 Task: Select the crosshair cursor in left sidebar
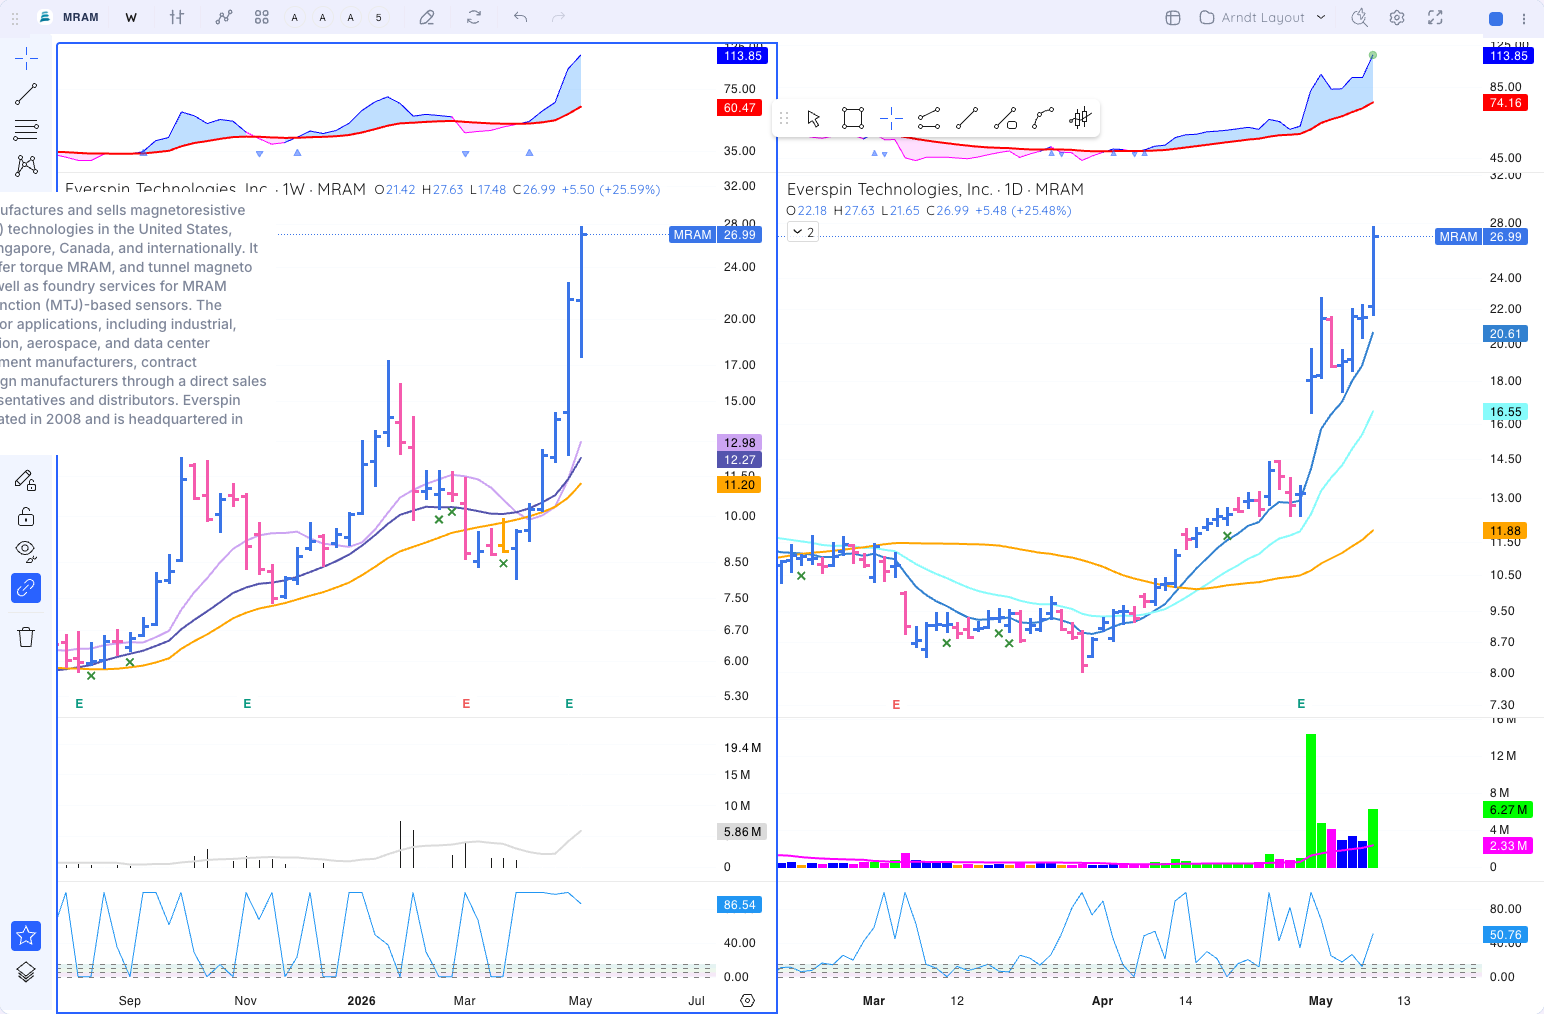26,58
